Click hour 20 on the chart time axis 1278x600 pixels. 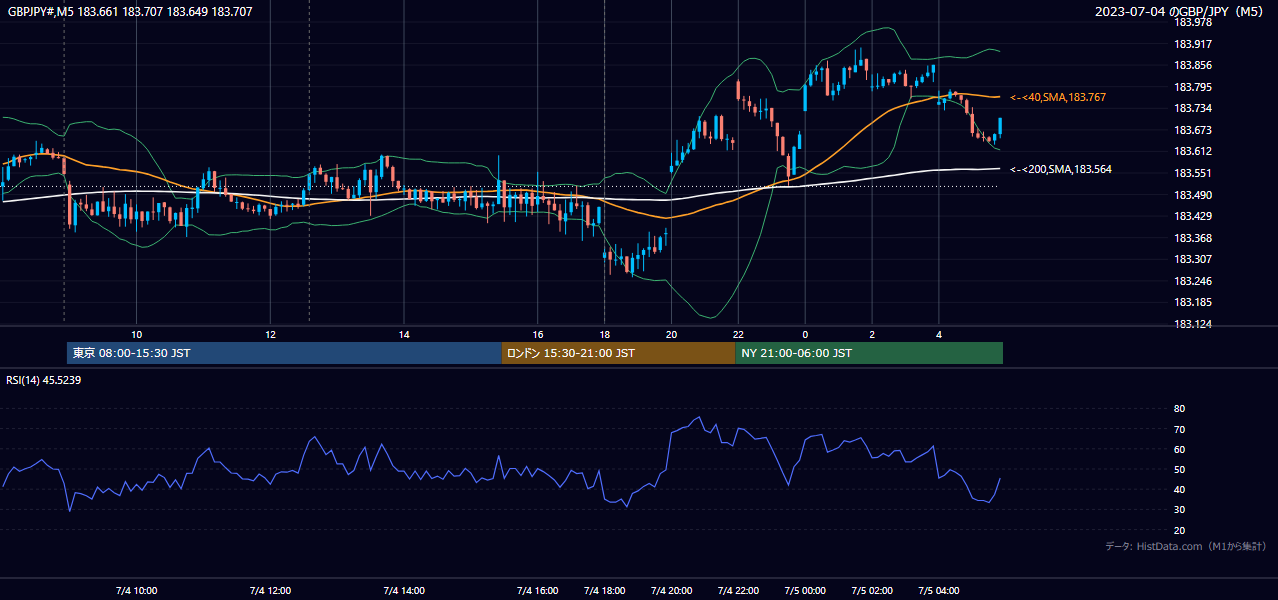[671, 334]
